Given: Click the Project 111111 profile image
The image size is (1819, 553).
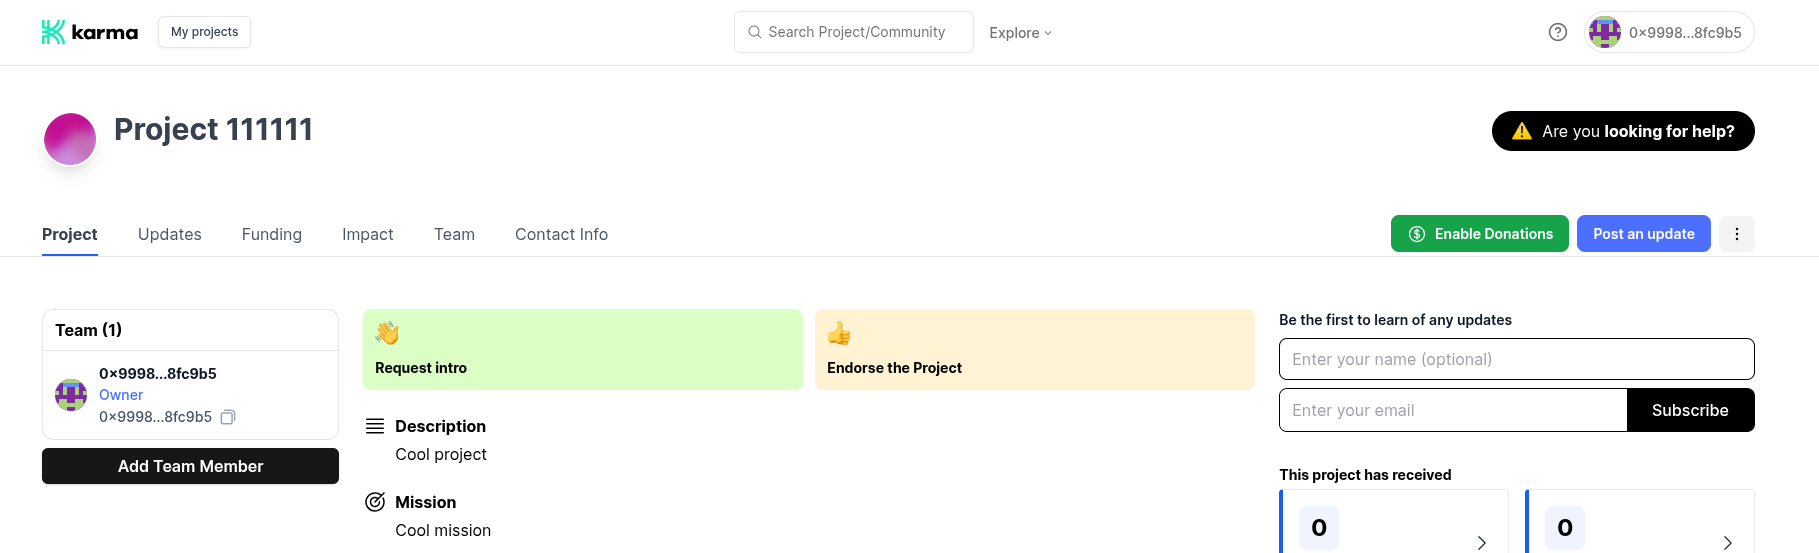Looking at the screenshot, I should [x=70, y=139].
